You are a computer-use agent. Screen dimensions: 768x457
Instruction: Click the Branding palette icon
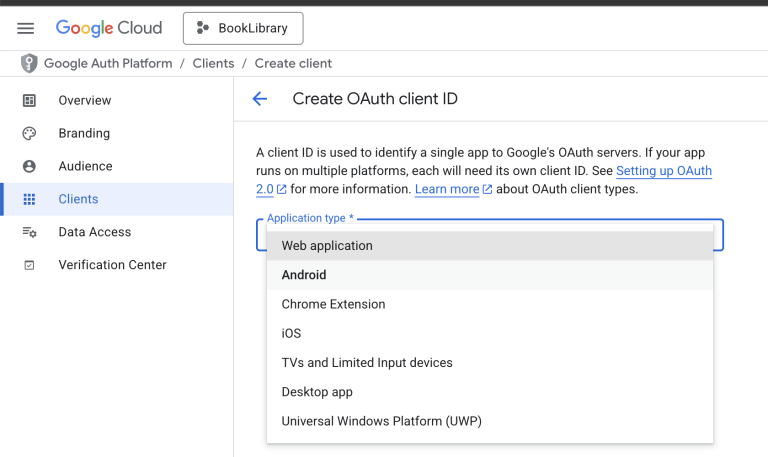[29, 133]
